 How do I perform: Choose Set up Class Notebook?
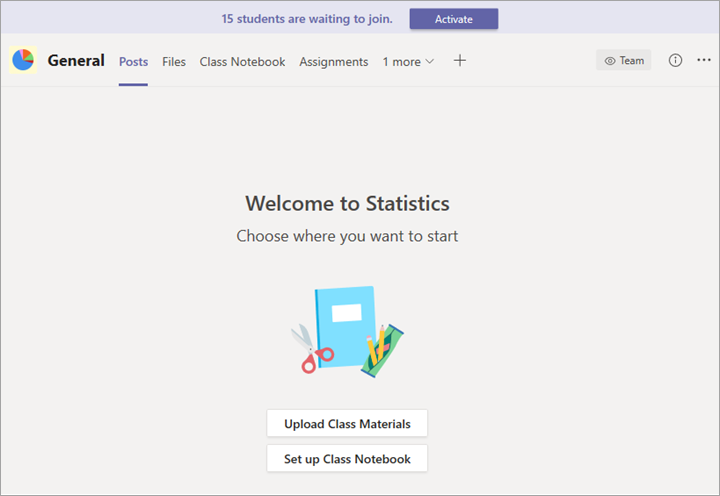pos(347,459)
